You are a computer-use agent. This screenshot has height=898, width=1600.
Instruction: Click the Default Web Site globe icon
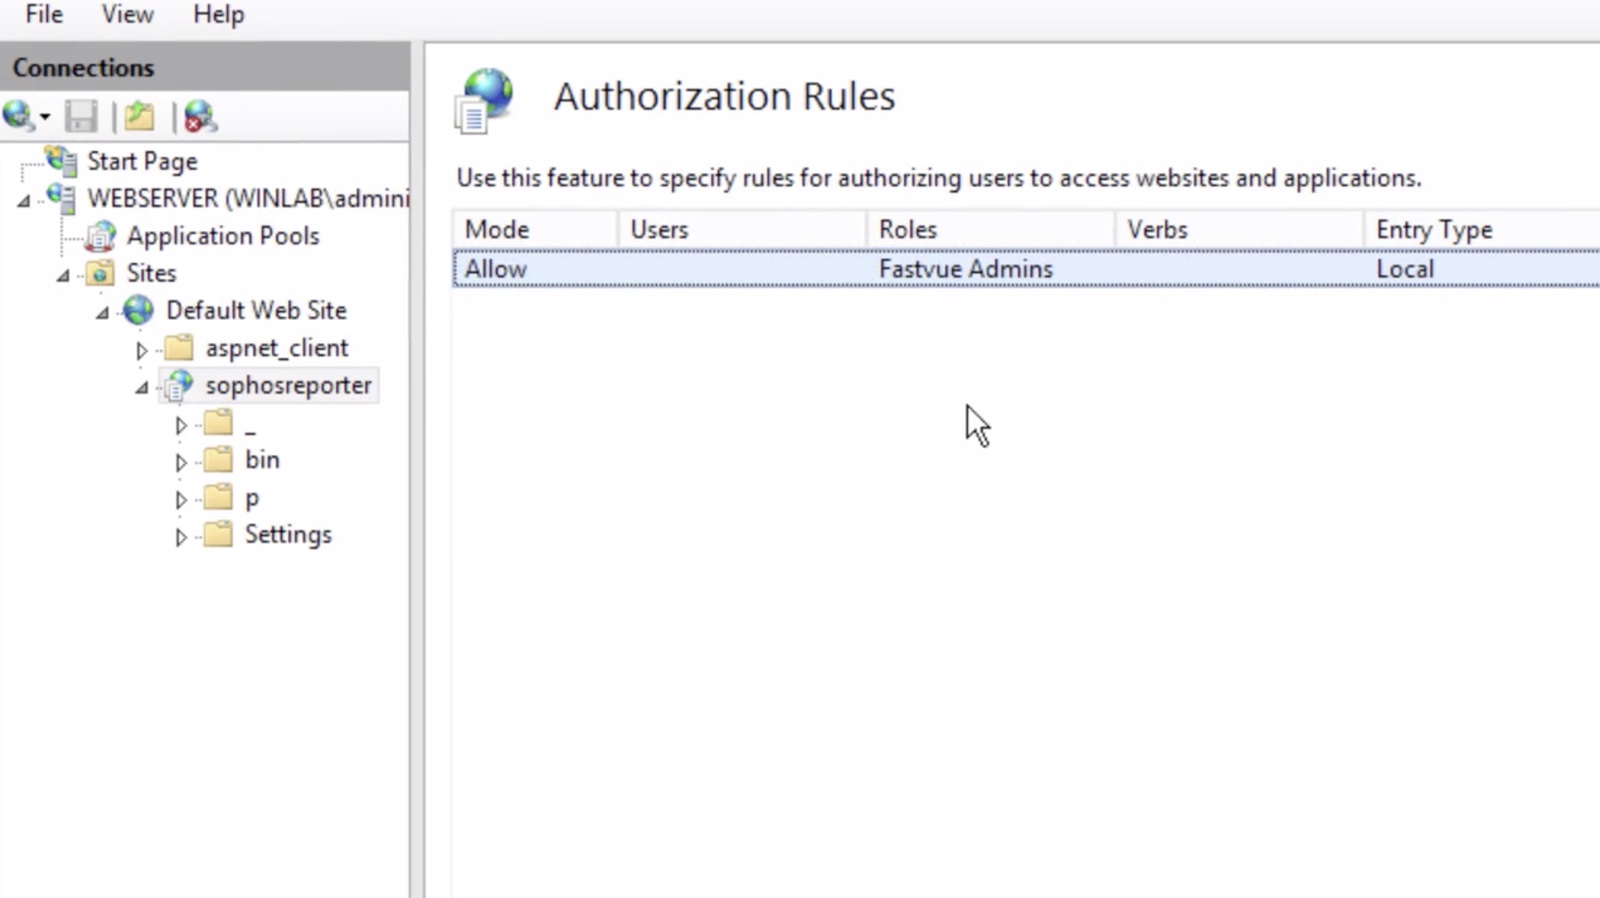[137, 310]
